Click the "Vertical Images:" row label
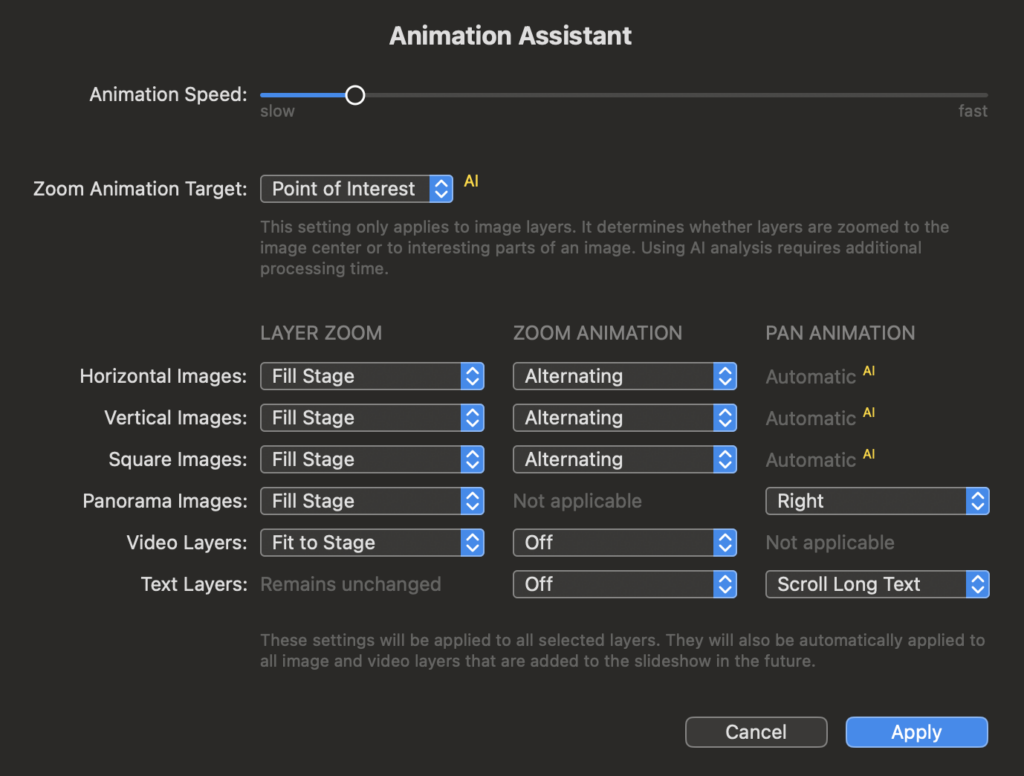The height and width of the screenshot is (776, 1024). tap(176, 418)
